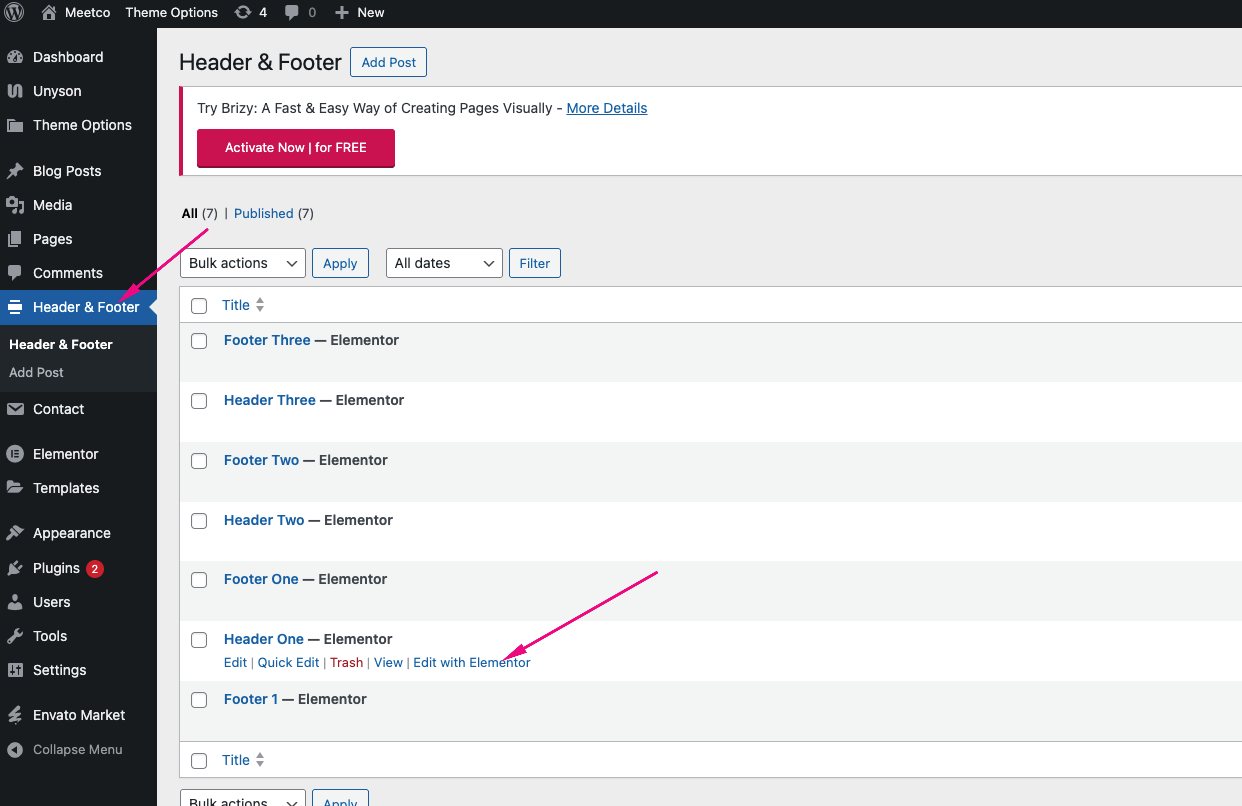Click the WordPress logo in admin bar

14,13
